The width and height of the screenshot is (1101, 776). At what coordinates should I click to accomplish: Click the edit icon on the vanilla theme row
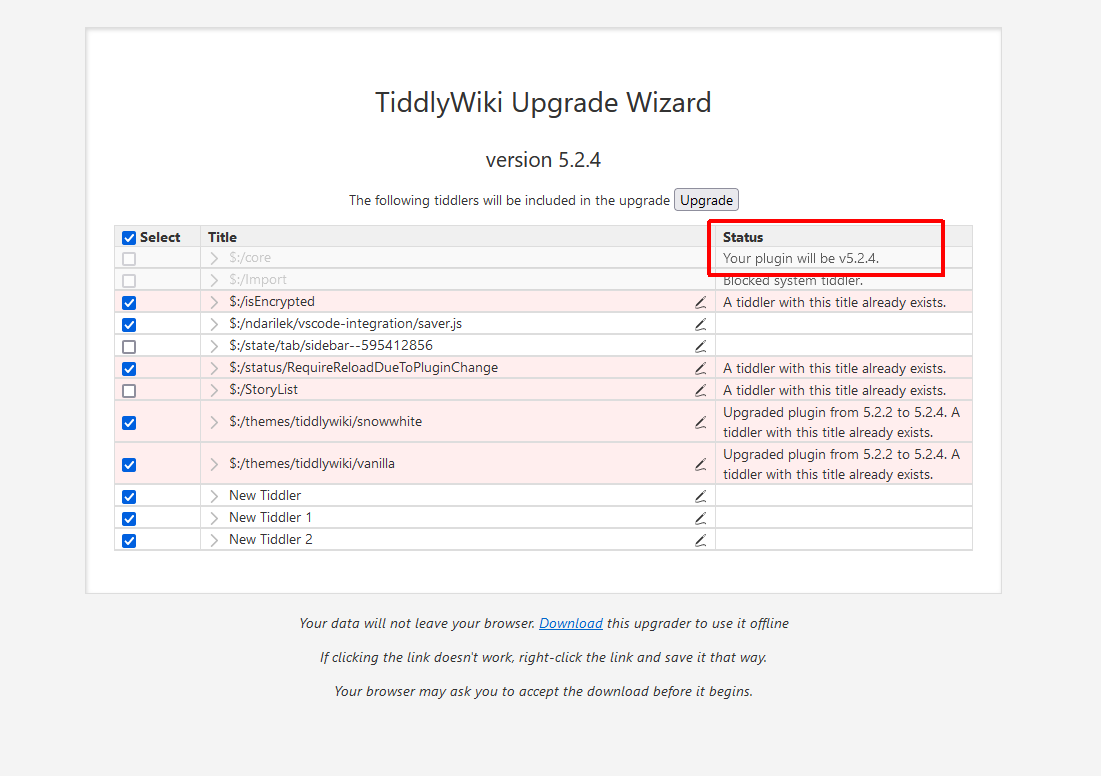coord(700,464)
